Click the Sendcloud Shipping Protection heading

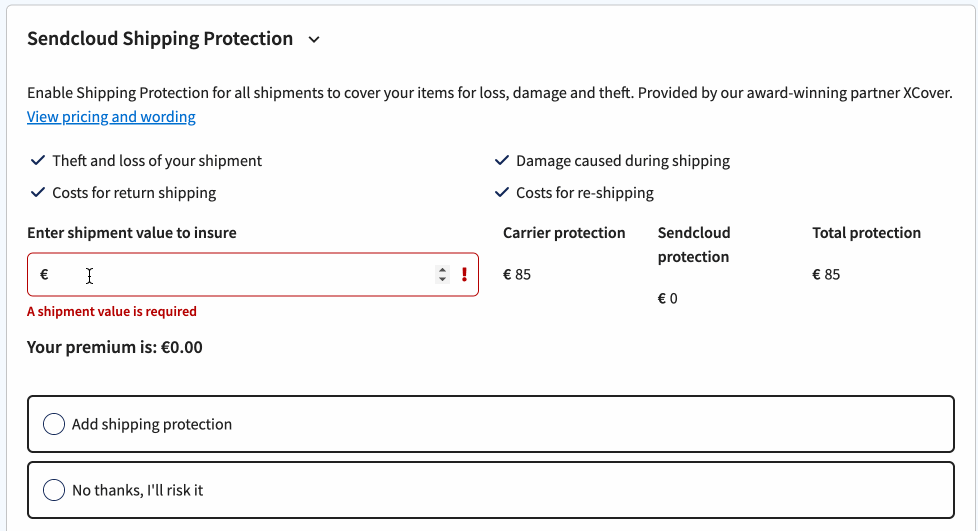(x=160, y=39)
